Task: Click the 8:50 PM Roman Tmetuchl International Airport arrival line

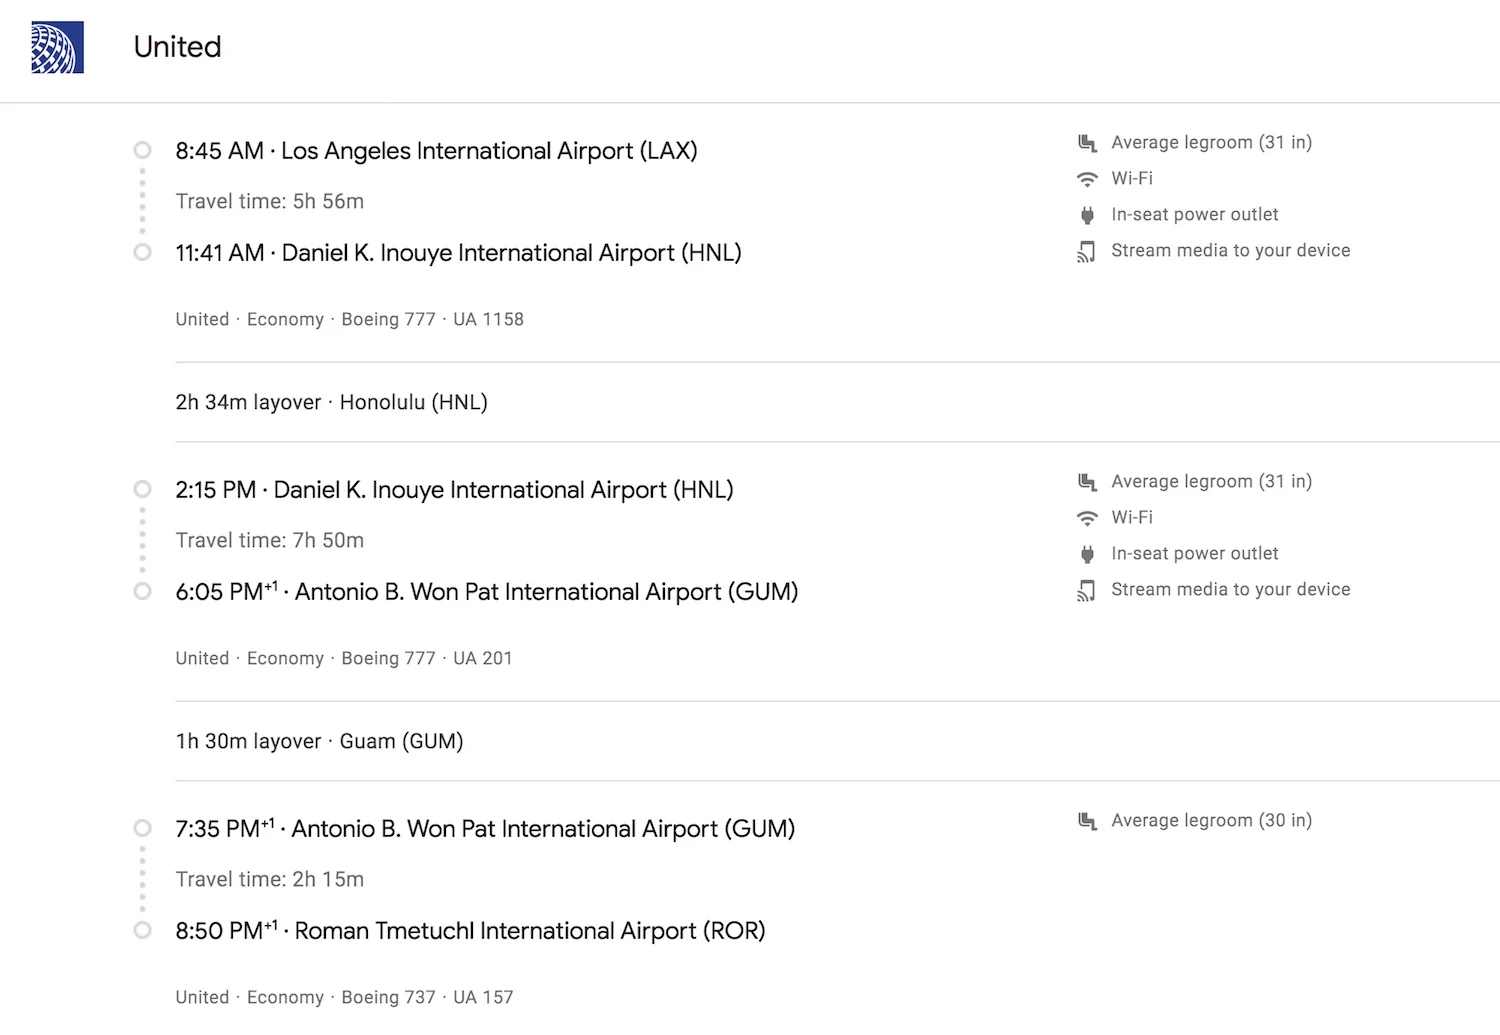Action: coord(471,931)
